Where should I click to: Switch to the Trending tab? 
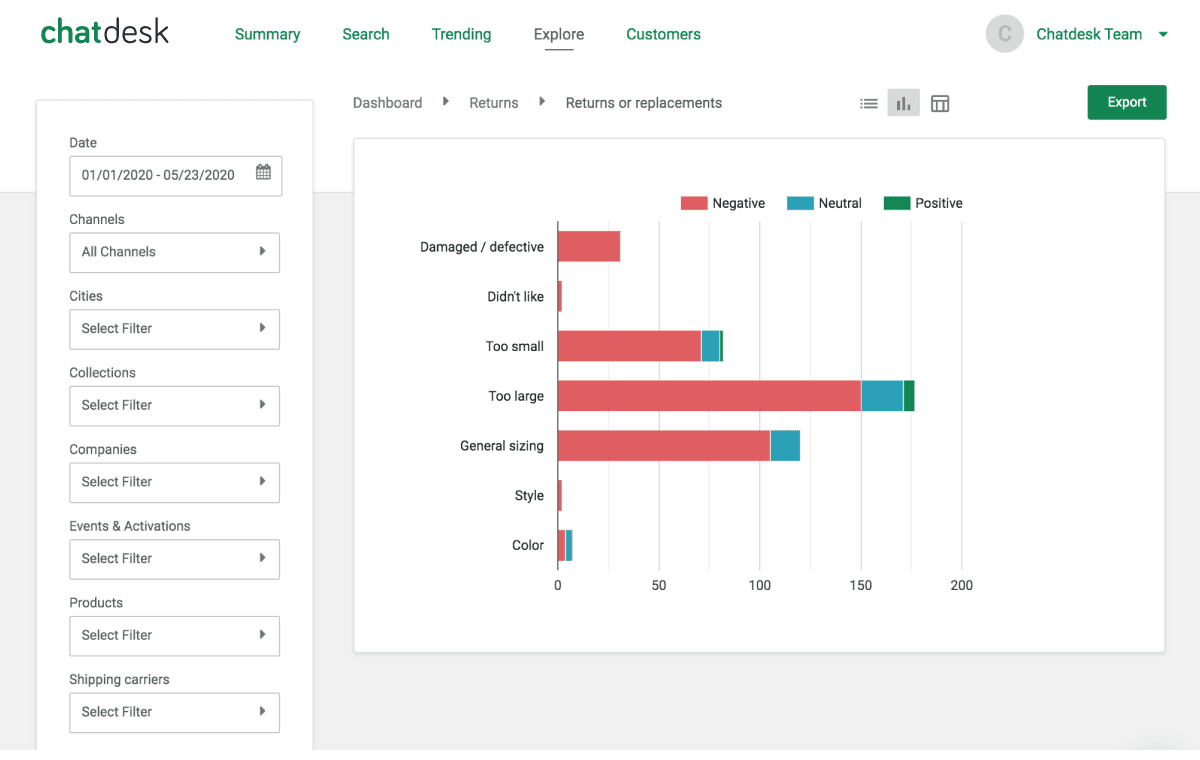(461, 33)
